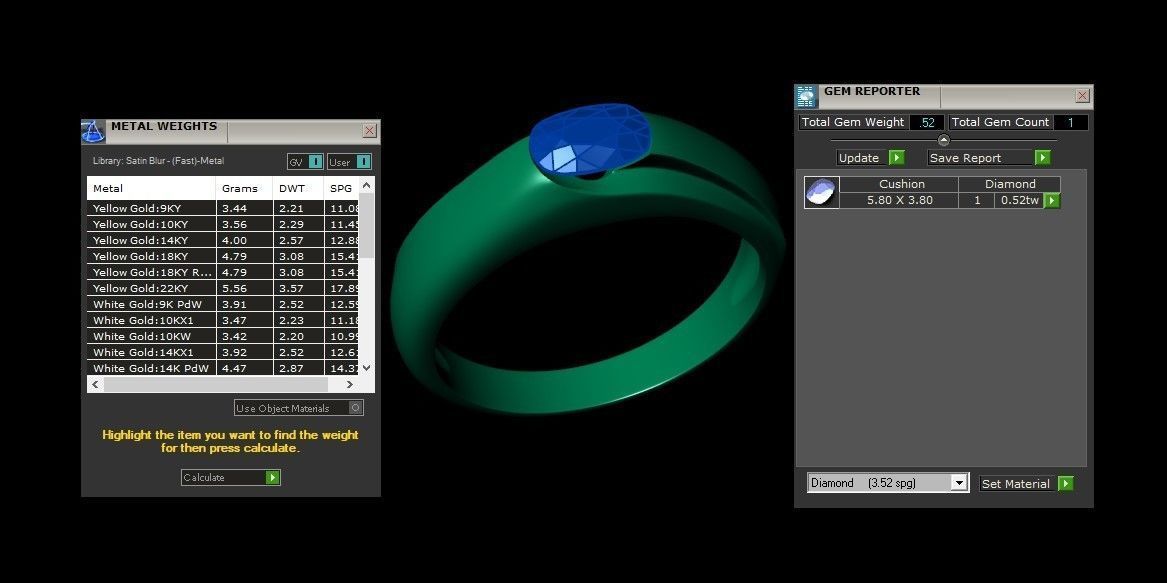This screenshot has height=583, width=1167.
Task: Click the green arrow beside Save Report
Action: click(x=1043, y=158)
